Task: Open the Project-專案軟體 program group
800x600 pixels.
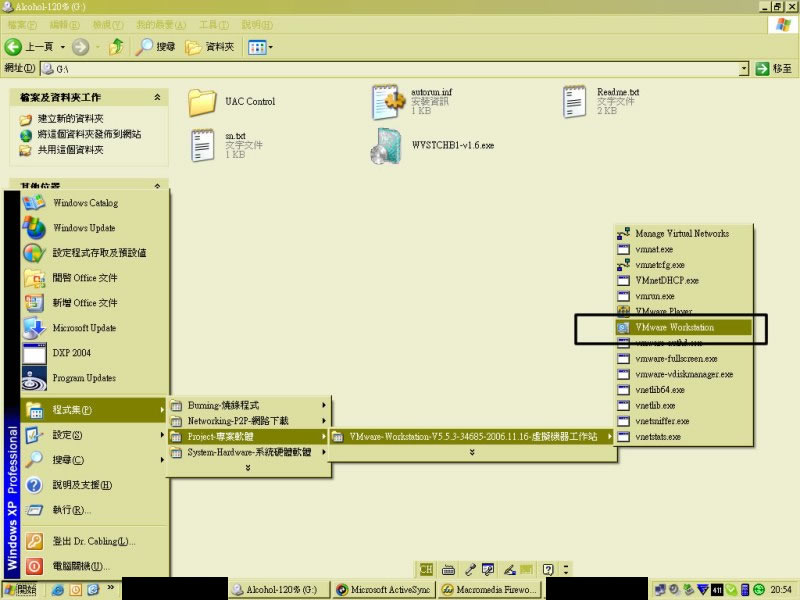Action: click(249, 437)
